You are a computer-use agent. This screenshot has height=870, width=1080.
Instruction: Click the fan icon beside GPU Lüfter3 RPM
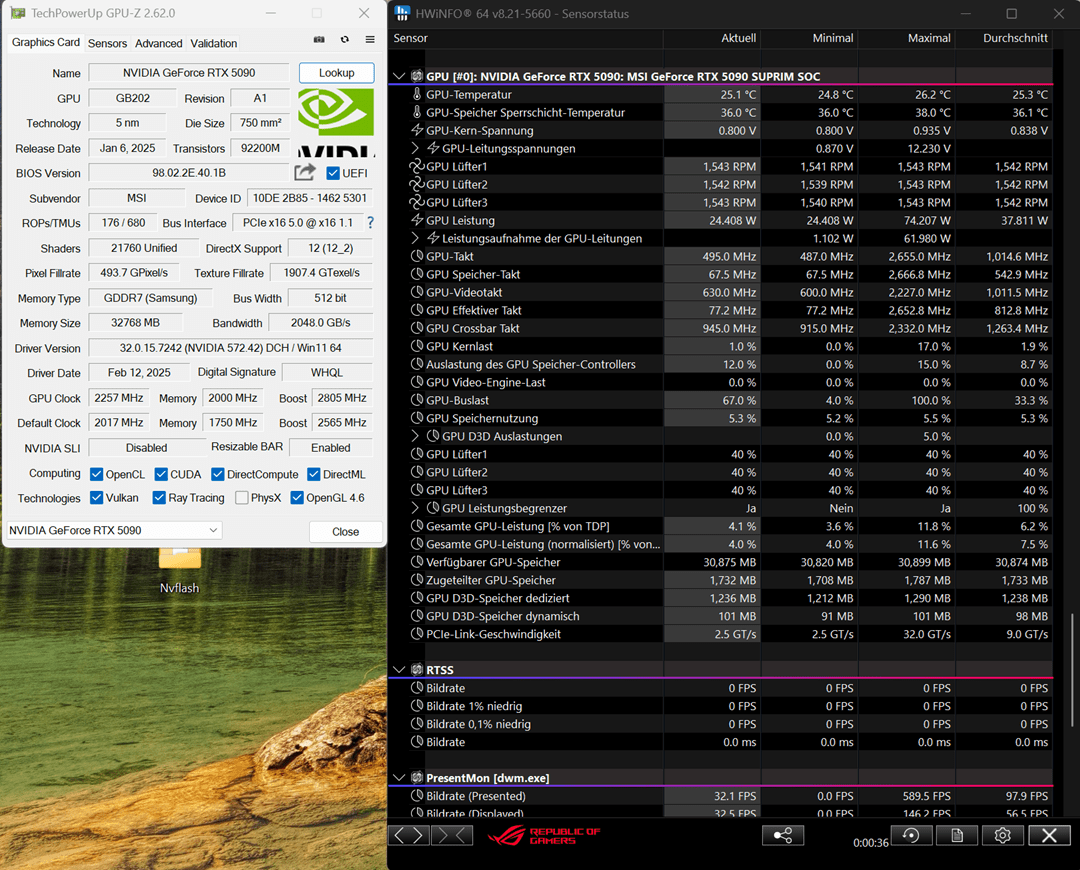[416, 203]
